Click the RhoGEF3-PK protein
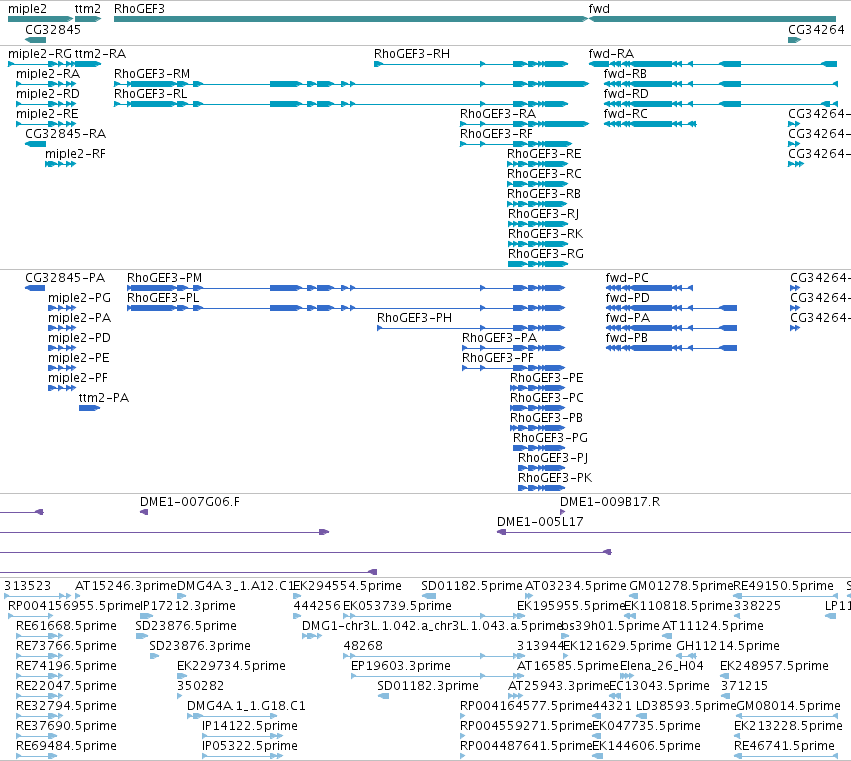Viewport: 851px width, 761px height. pyautogui.click(x=542, y=488)
